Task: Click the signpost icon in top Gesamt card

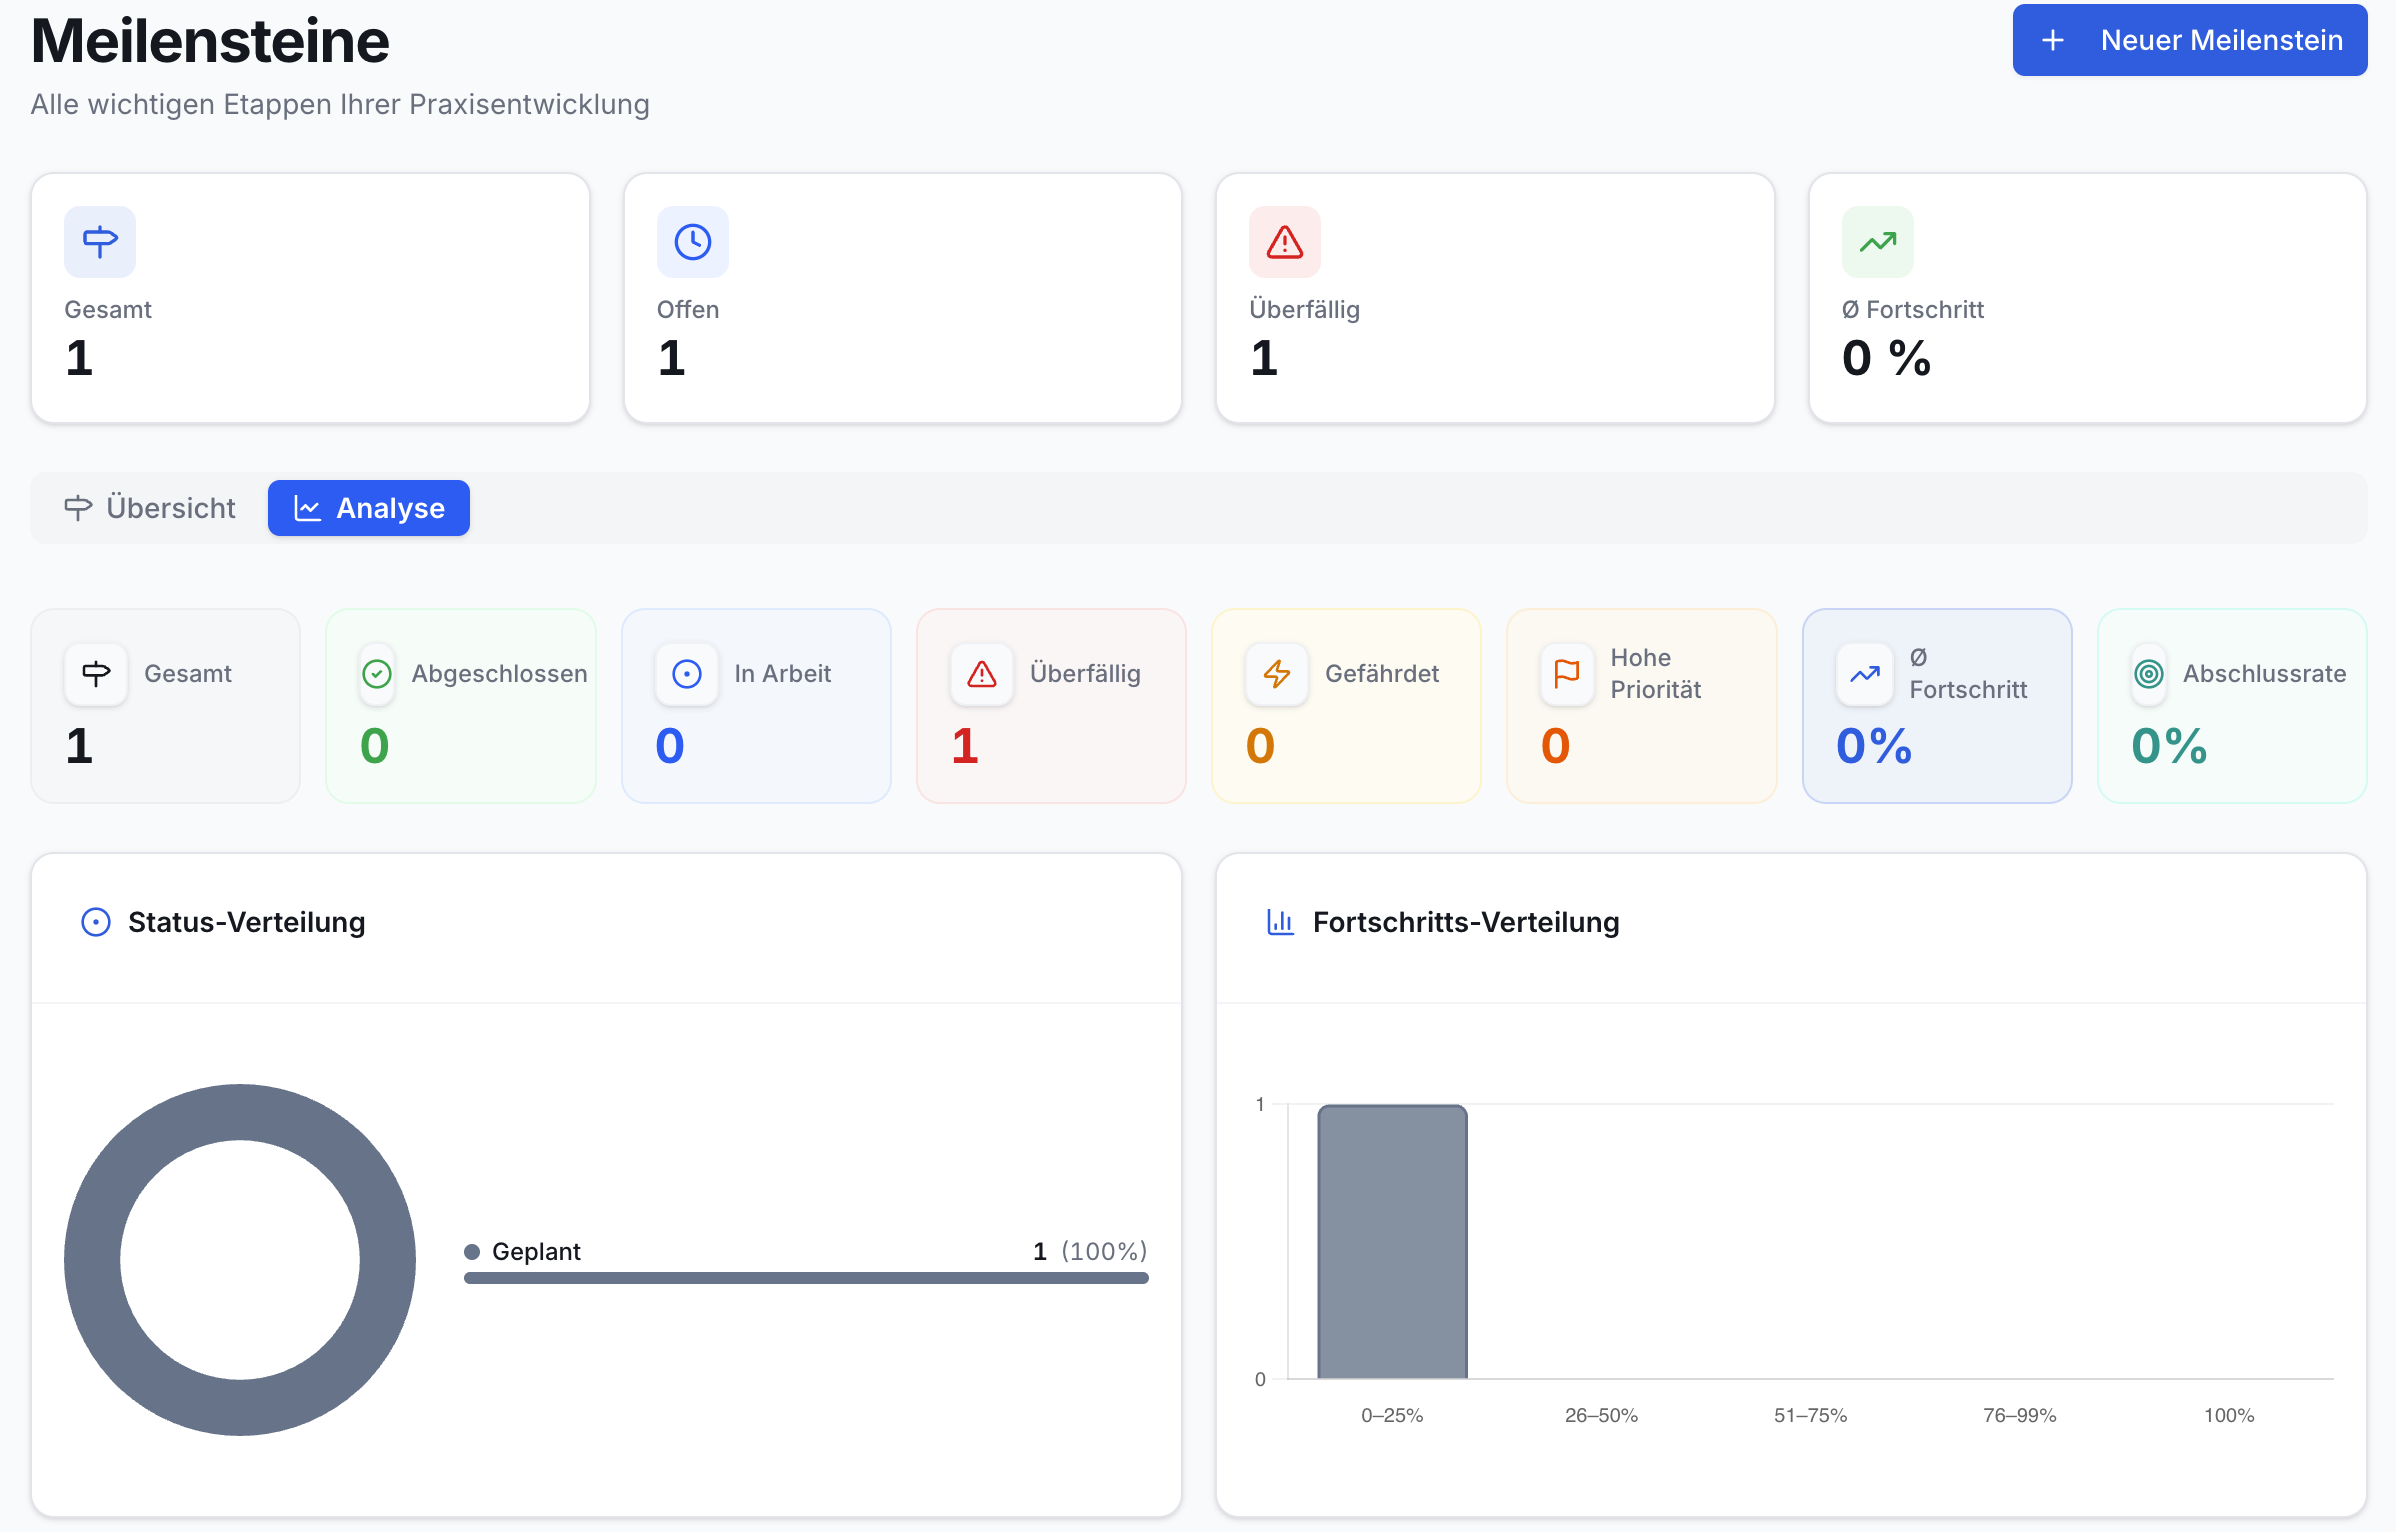Action: (100, 242)
